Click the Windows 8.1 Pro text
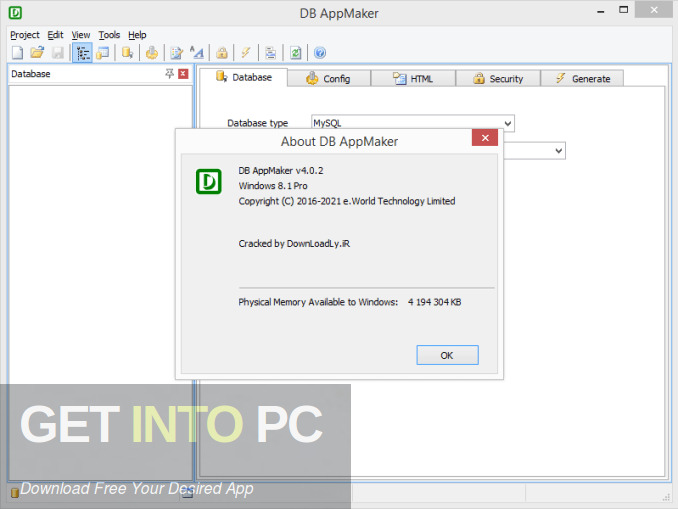Image resolution: width=678 pixels, height=509 pixels. point(273,186)
